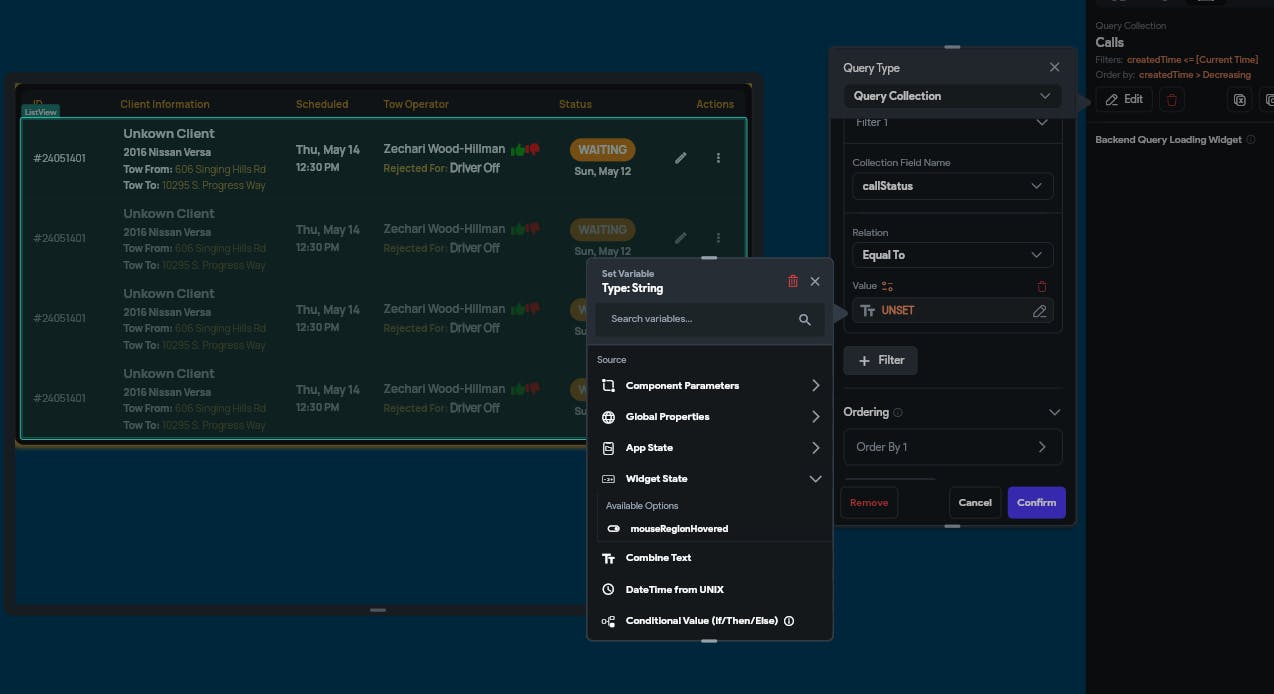Expand the Component Parameters chevron

(x=815, y=386)
